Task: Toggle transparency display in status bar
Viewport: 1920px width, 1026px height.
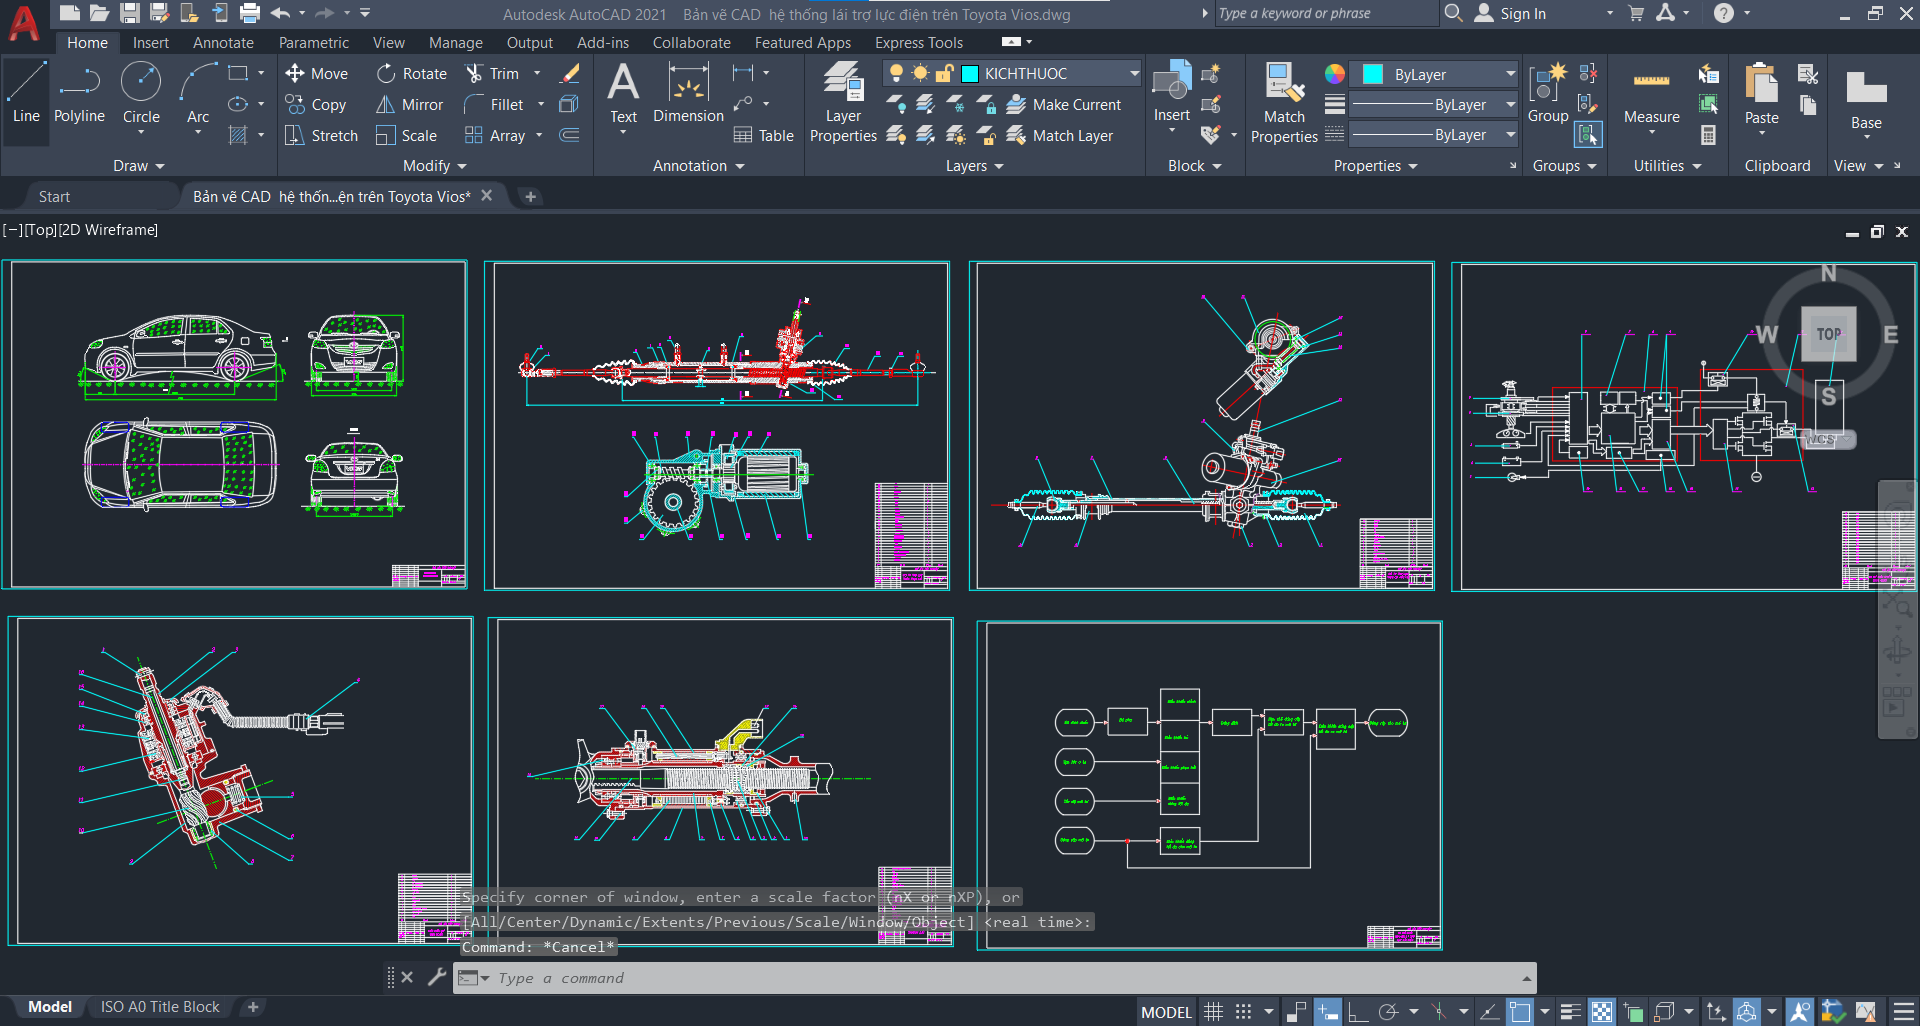Action: point(1601,1012)
